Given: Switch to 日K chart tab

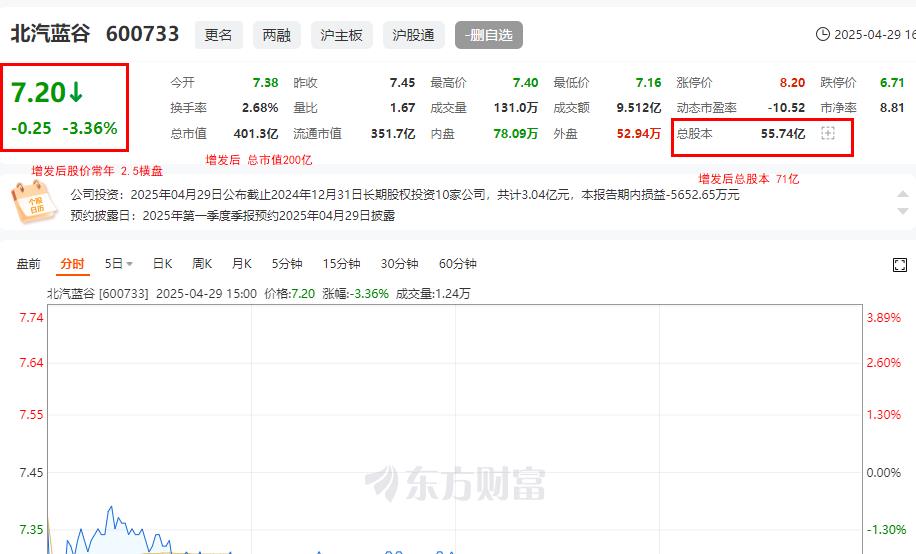Looking at the screenshot, I should tap(162, 264).
